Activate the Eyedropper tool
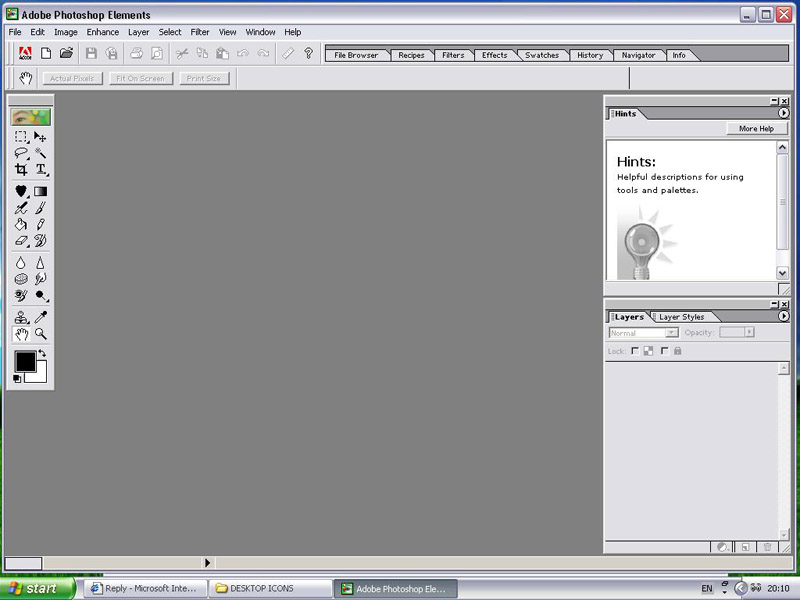Viewport: 800px width, 600px height. point(41,317)
